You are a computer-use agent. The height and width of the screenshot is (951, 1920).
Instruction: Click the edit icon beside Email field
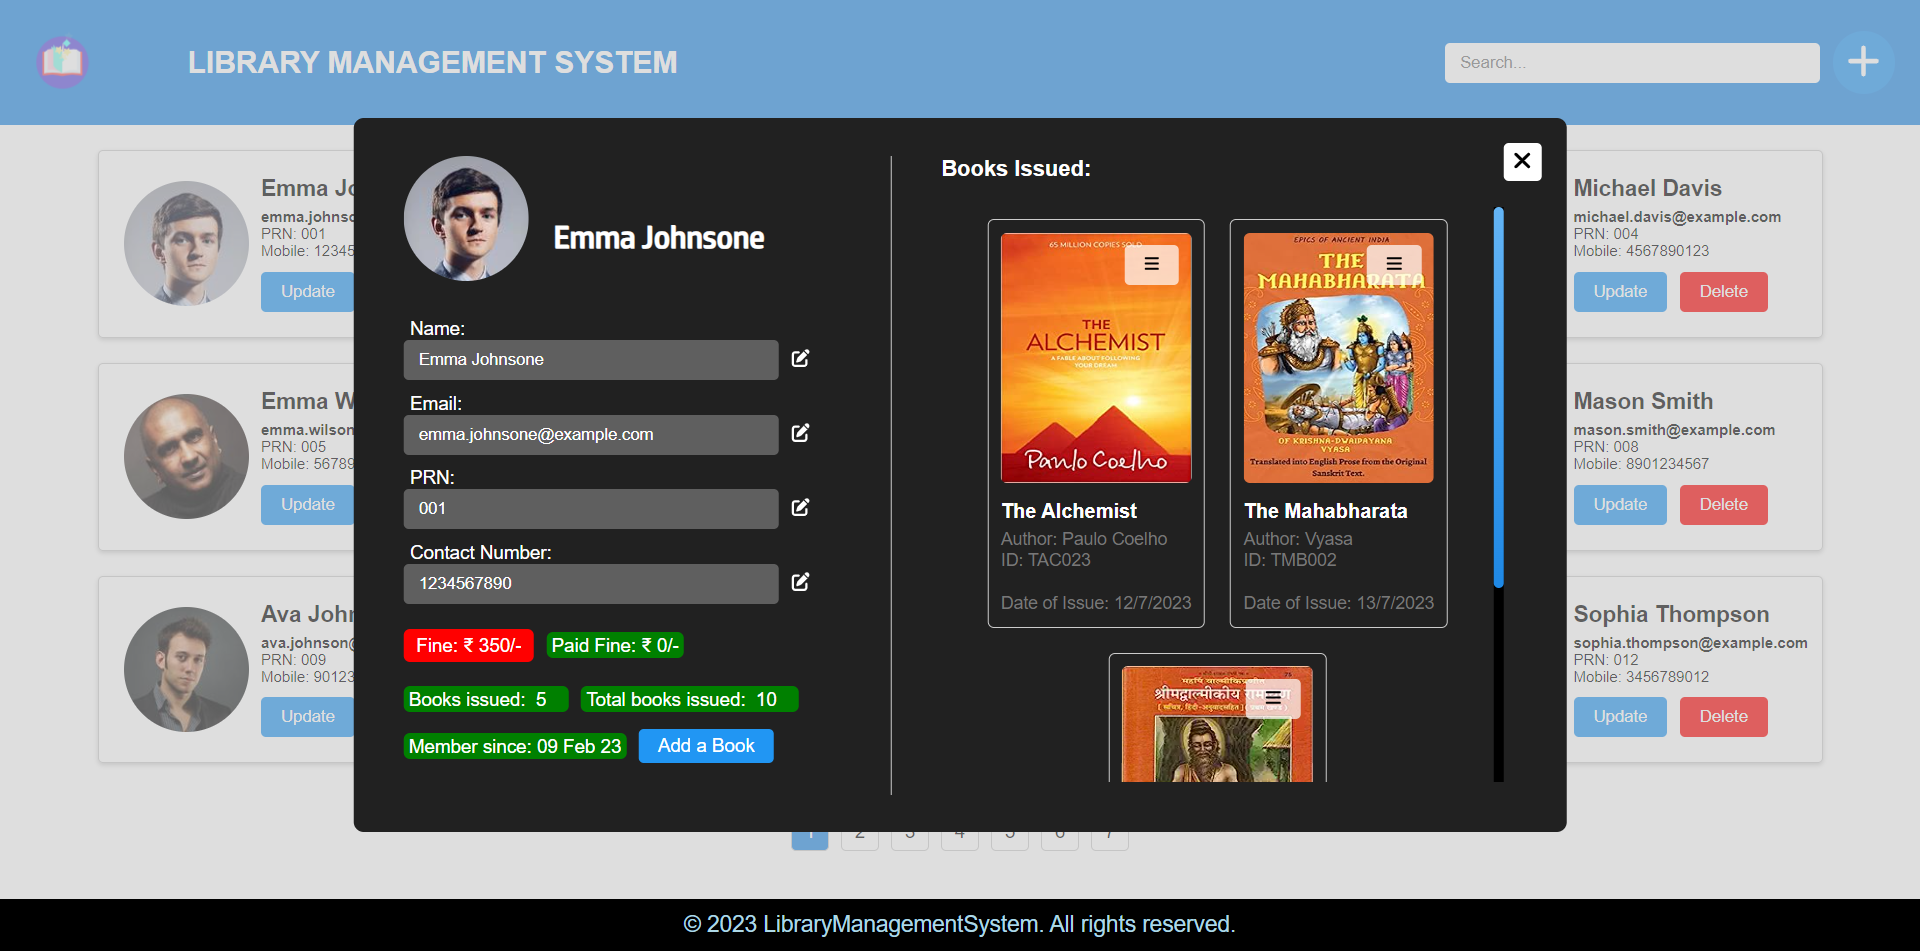pos(800,433)
